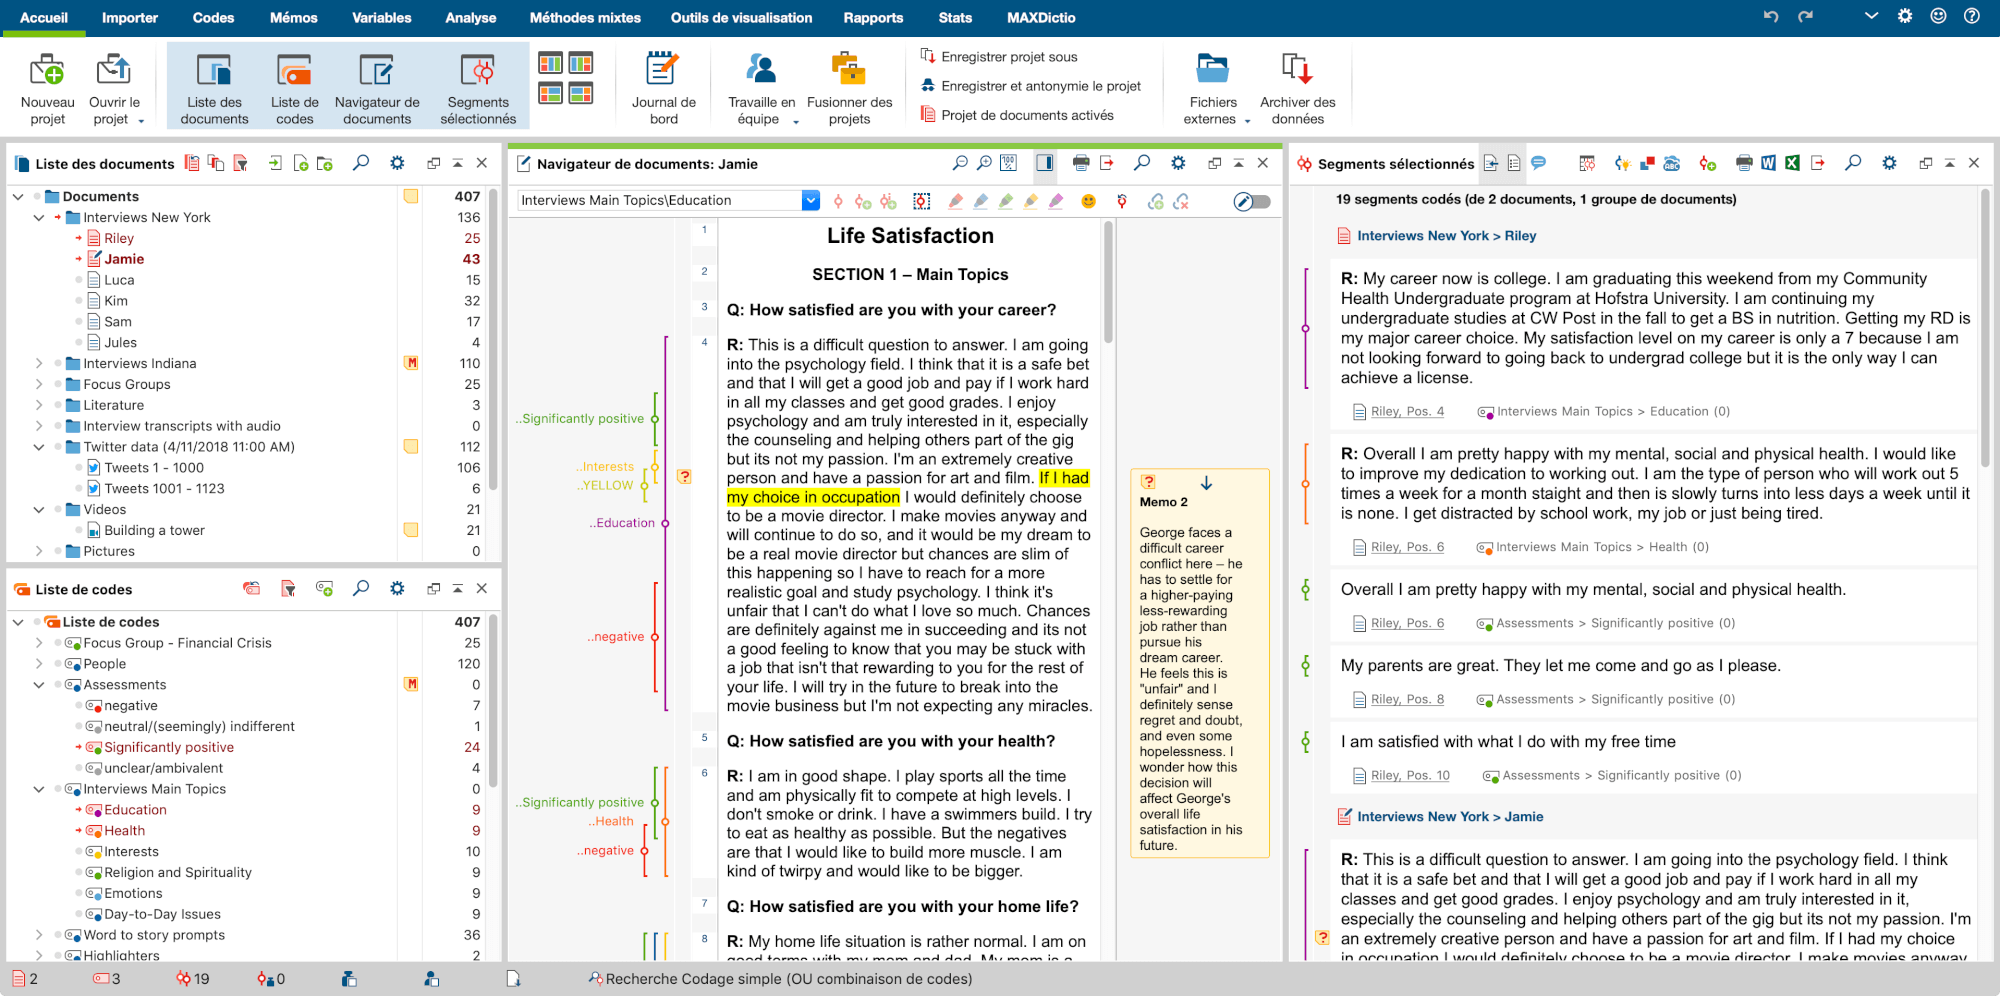Image resolution: width=2000 pixels, height=996 pixels.
Task: Toggle activation of the Education code
Action: coord(79,809)
